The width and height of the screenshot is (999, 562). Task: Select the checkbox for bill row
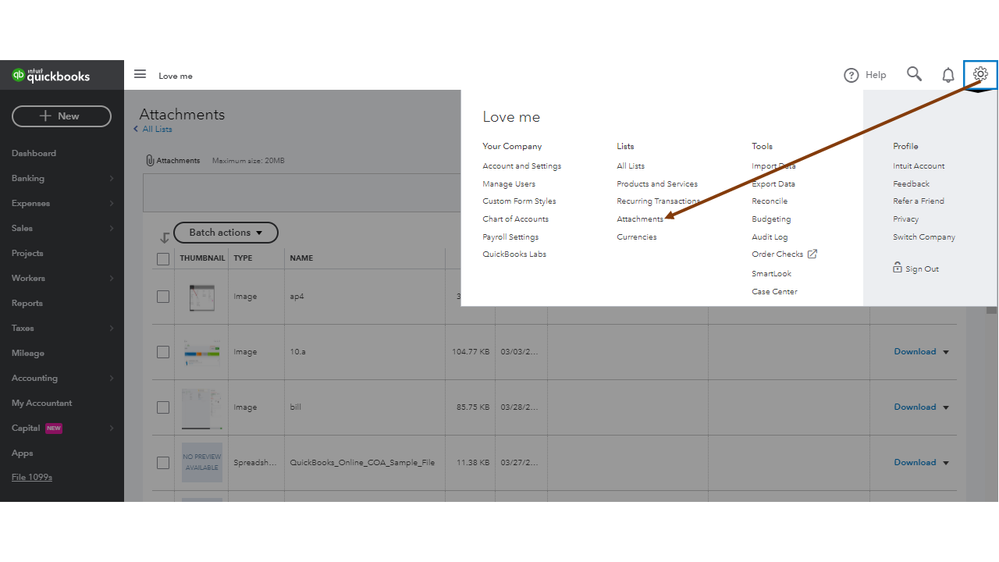(163, 407)
